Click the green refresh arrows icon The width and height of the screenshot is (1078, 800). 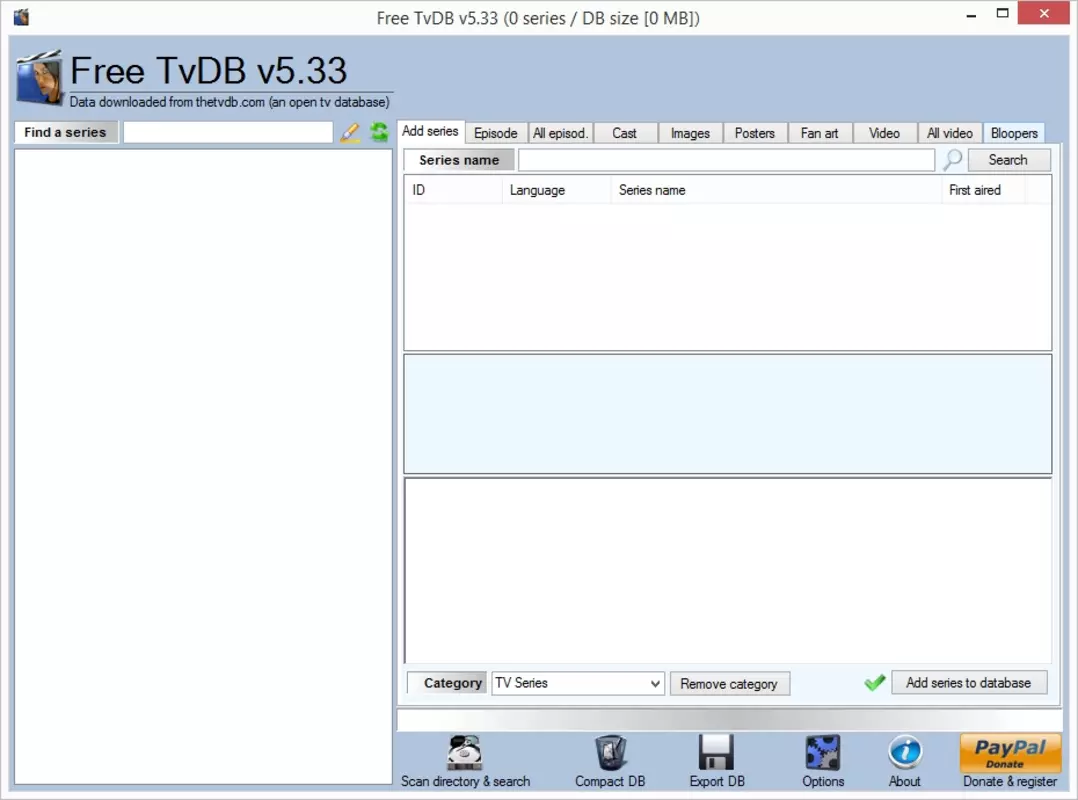tap(379, 132)
